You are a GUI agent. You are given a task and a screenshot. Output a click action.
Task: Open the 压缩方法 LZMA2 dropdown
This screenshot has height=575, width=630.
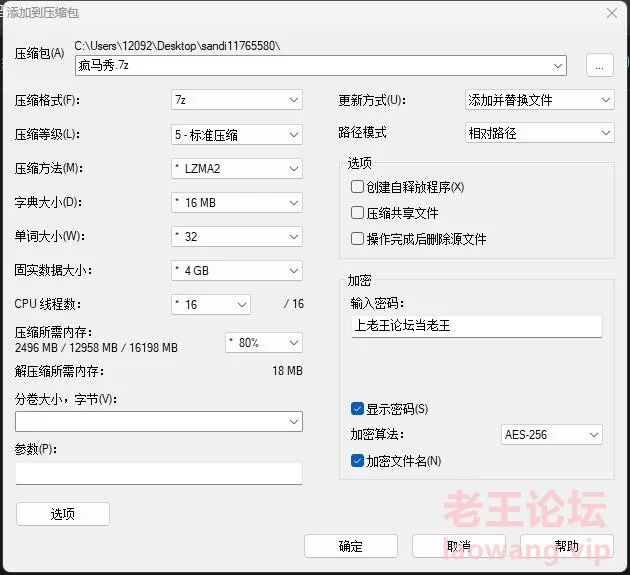pyautogui.click(x=237, y=168)
